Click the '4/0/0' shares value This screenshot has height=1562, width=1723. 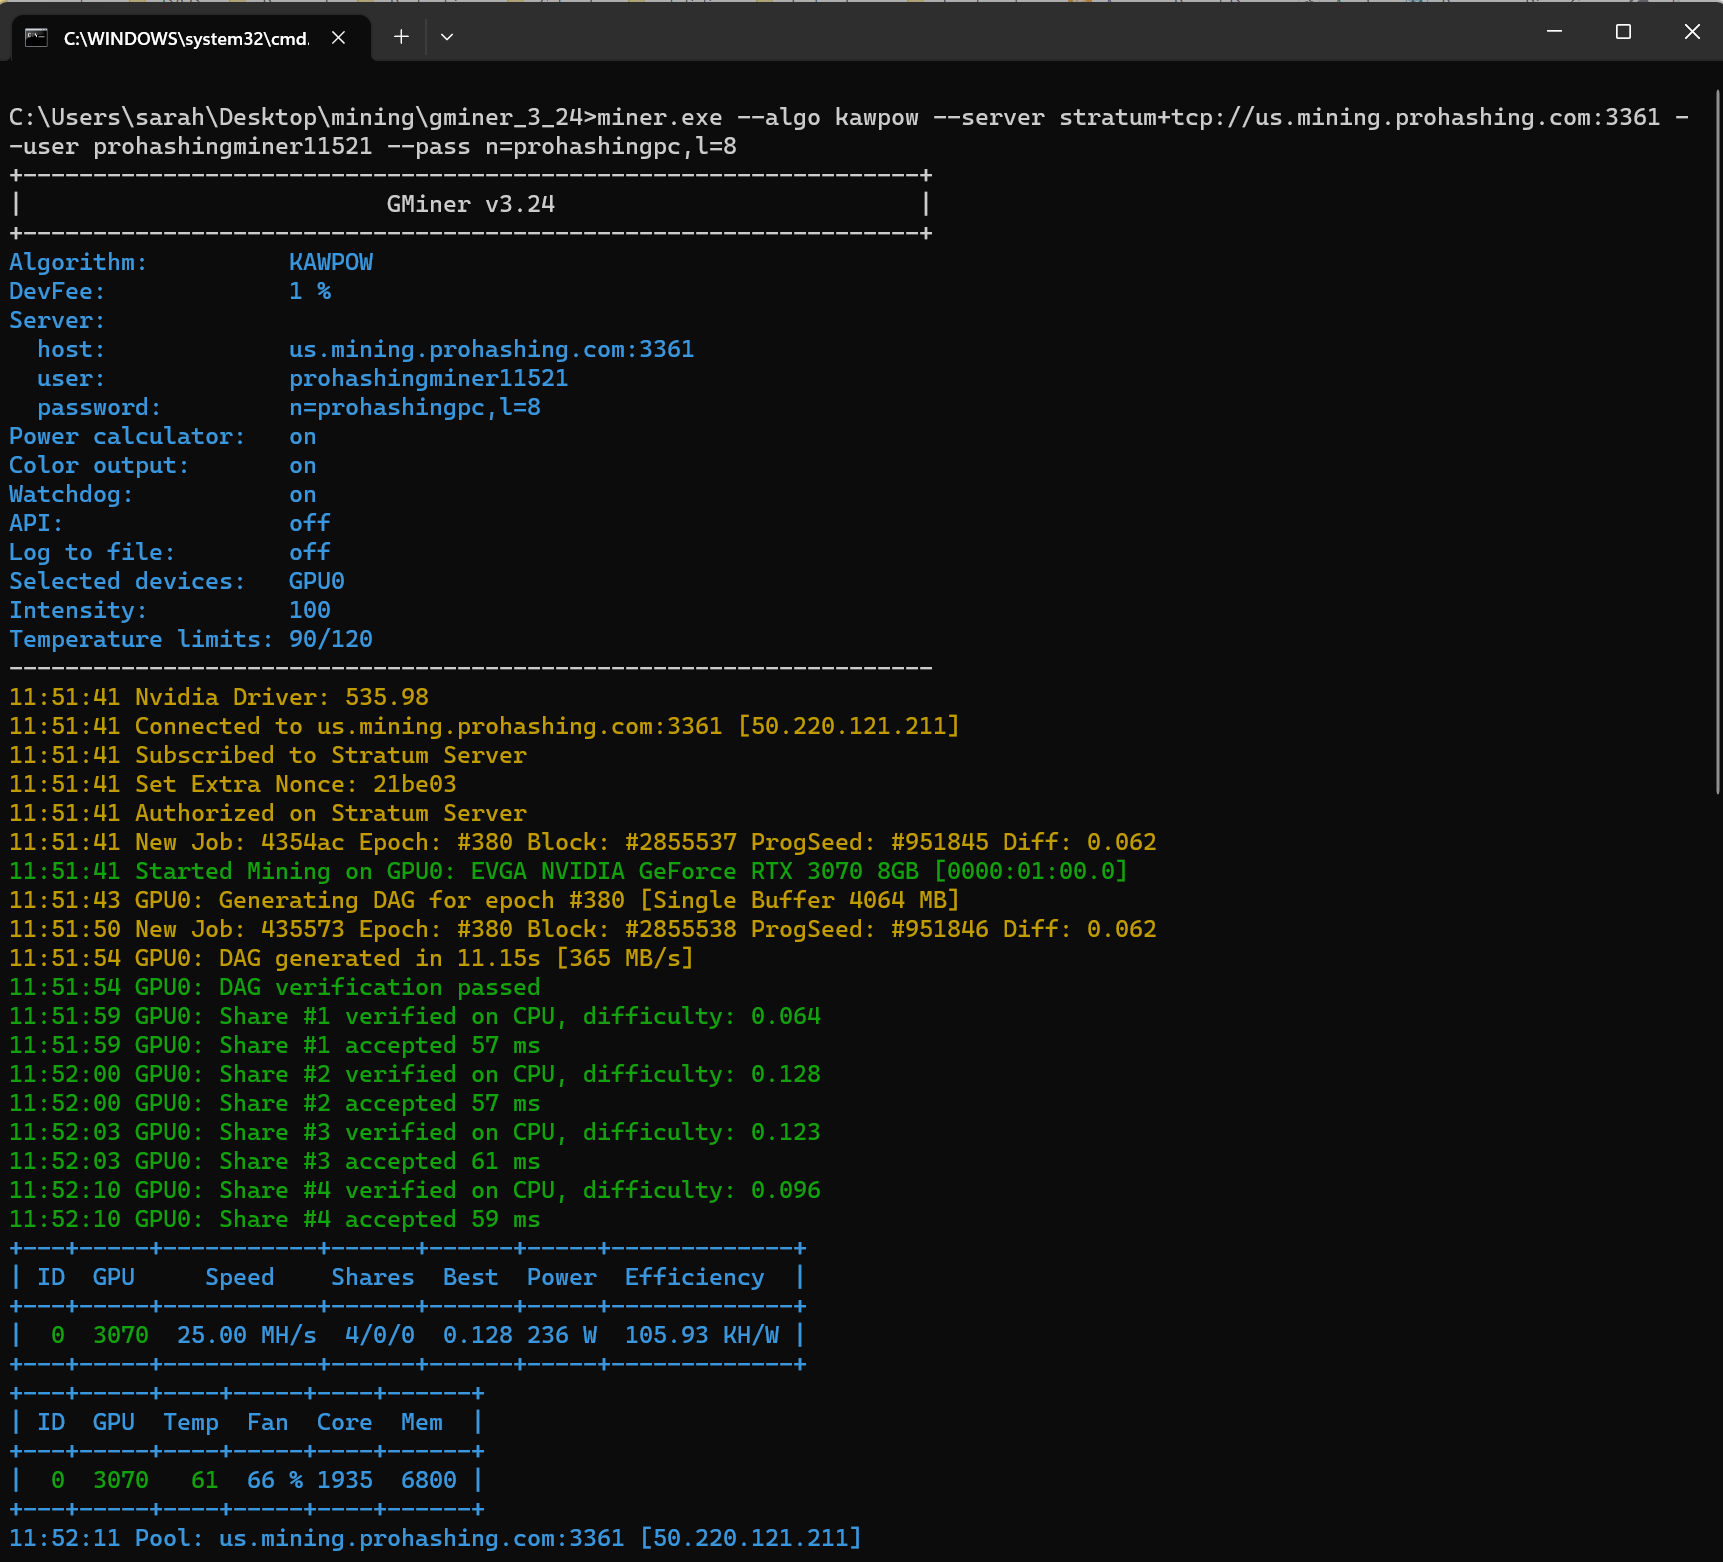coord(380,1335)
